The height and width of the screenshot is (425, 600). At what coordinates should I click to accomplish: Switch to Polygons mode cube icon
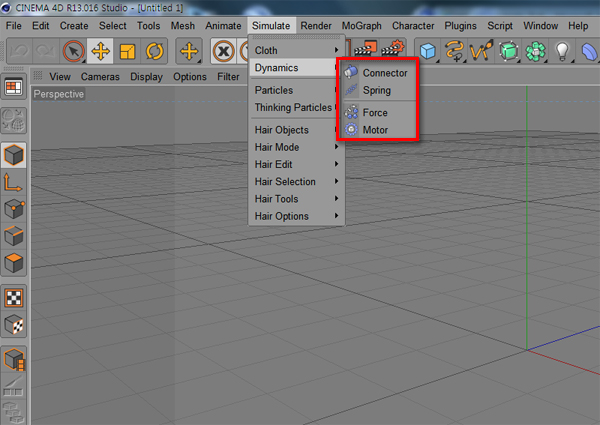[14, 263]
